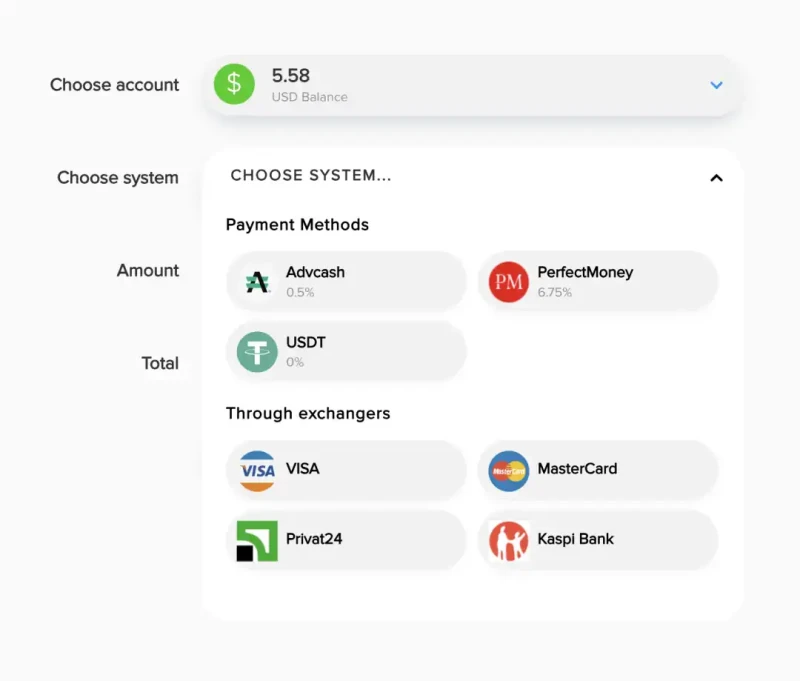Viewport: 800px width, 681px height.
Task: Open the USD Balance account selector
Action: pyautogui.click(x=472, y=85)
